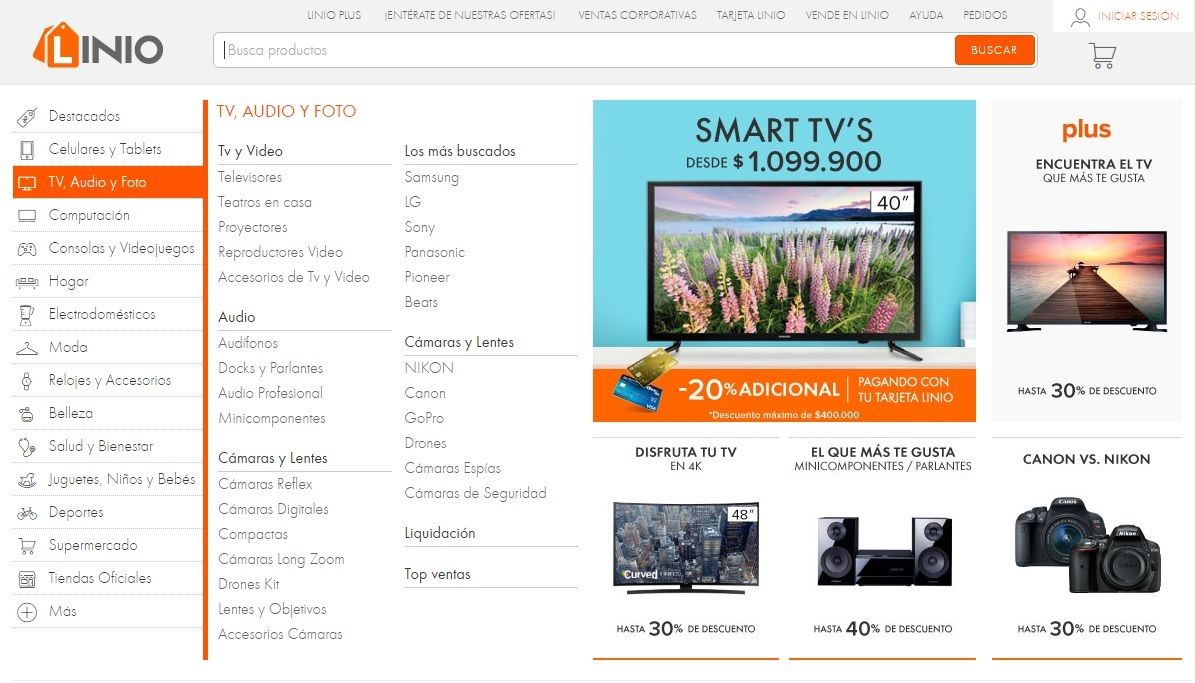The image size is (1195, 683).
Task: Open the Canon vs. Nikon cameras promo
Action: pyautogui.click(x=1087, y=547)
